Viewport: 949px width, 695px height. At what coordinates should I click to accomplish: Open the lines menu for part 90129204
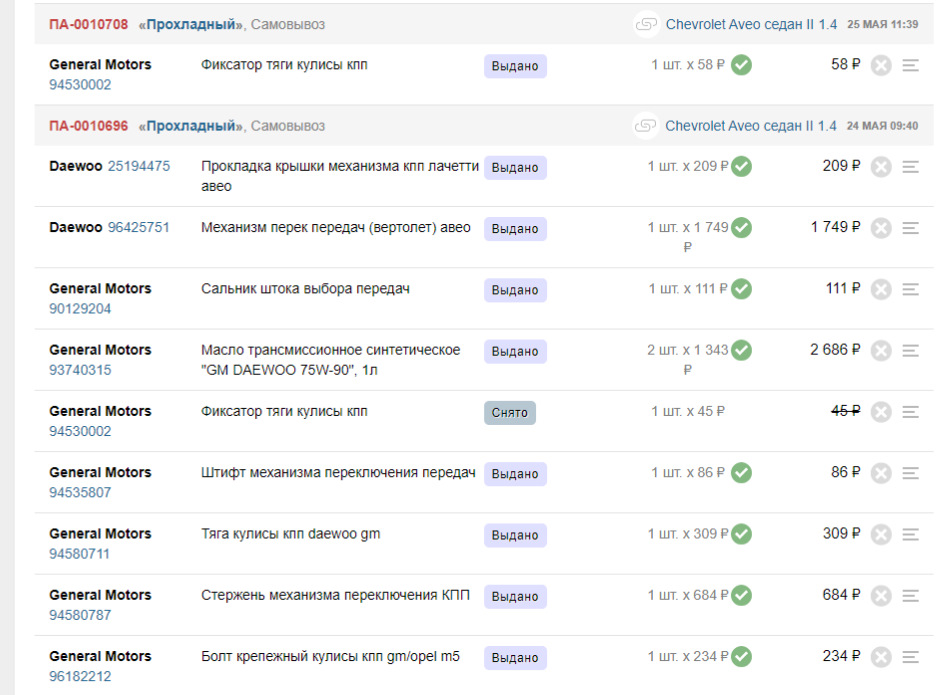point(910,289)
